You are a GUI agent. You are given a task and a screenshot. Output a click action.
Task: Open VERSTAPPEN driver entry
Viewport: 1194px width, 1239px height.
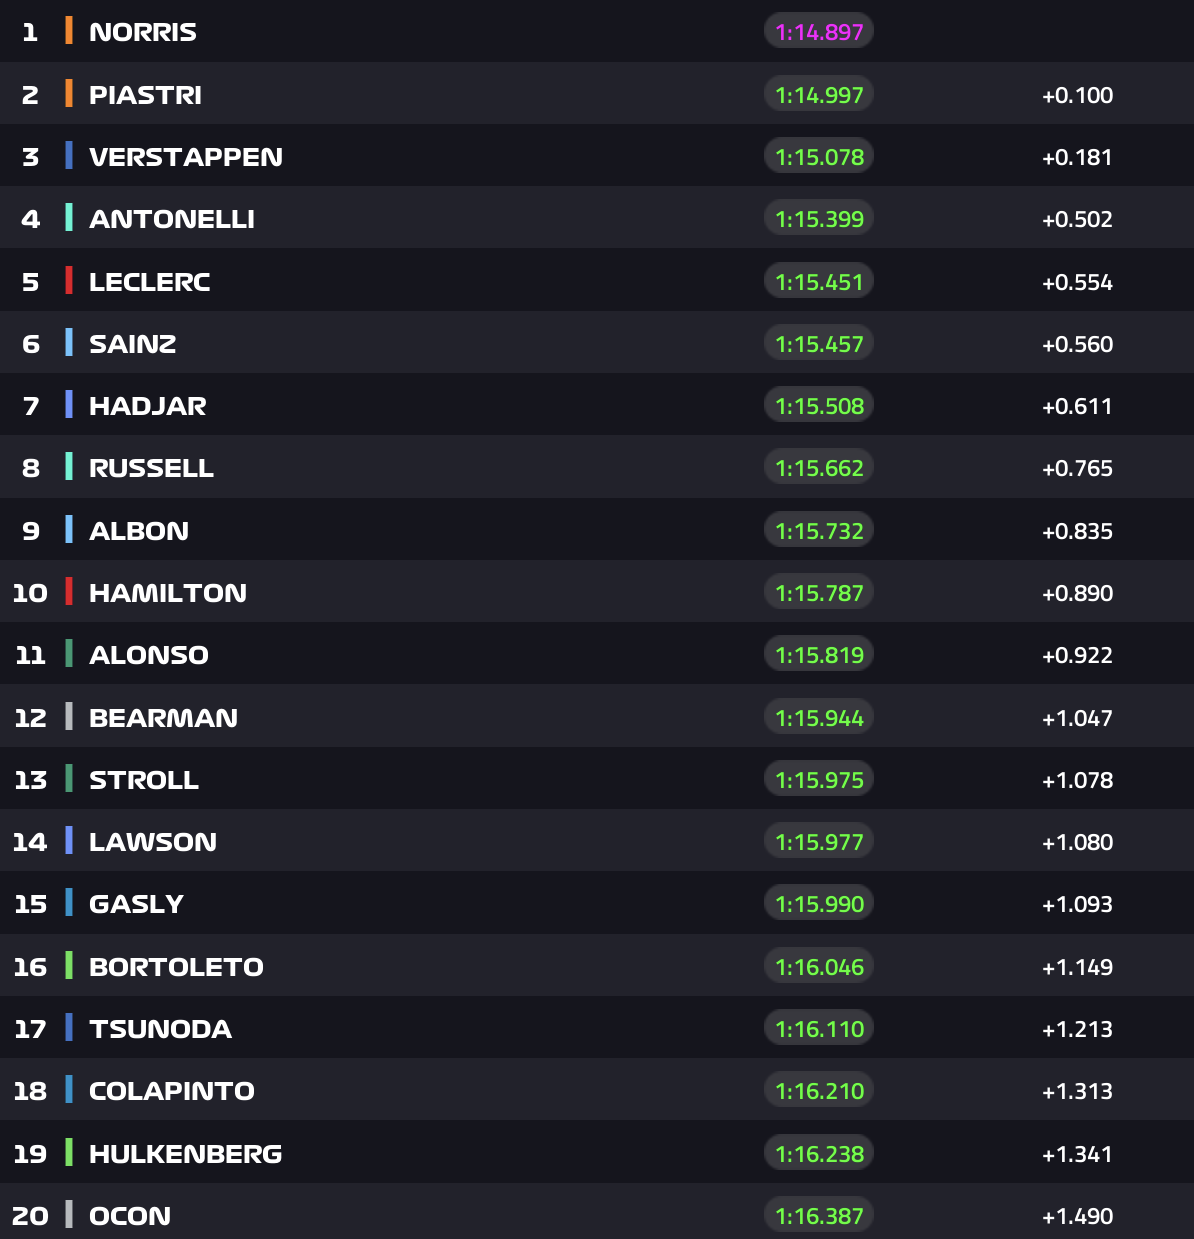(x=185, y=157)
